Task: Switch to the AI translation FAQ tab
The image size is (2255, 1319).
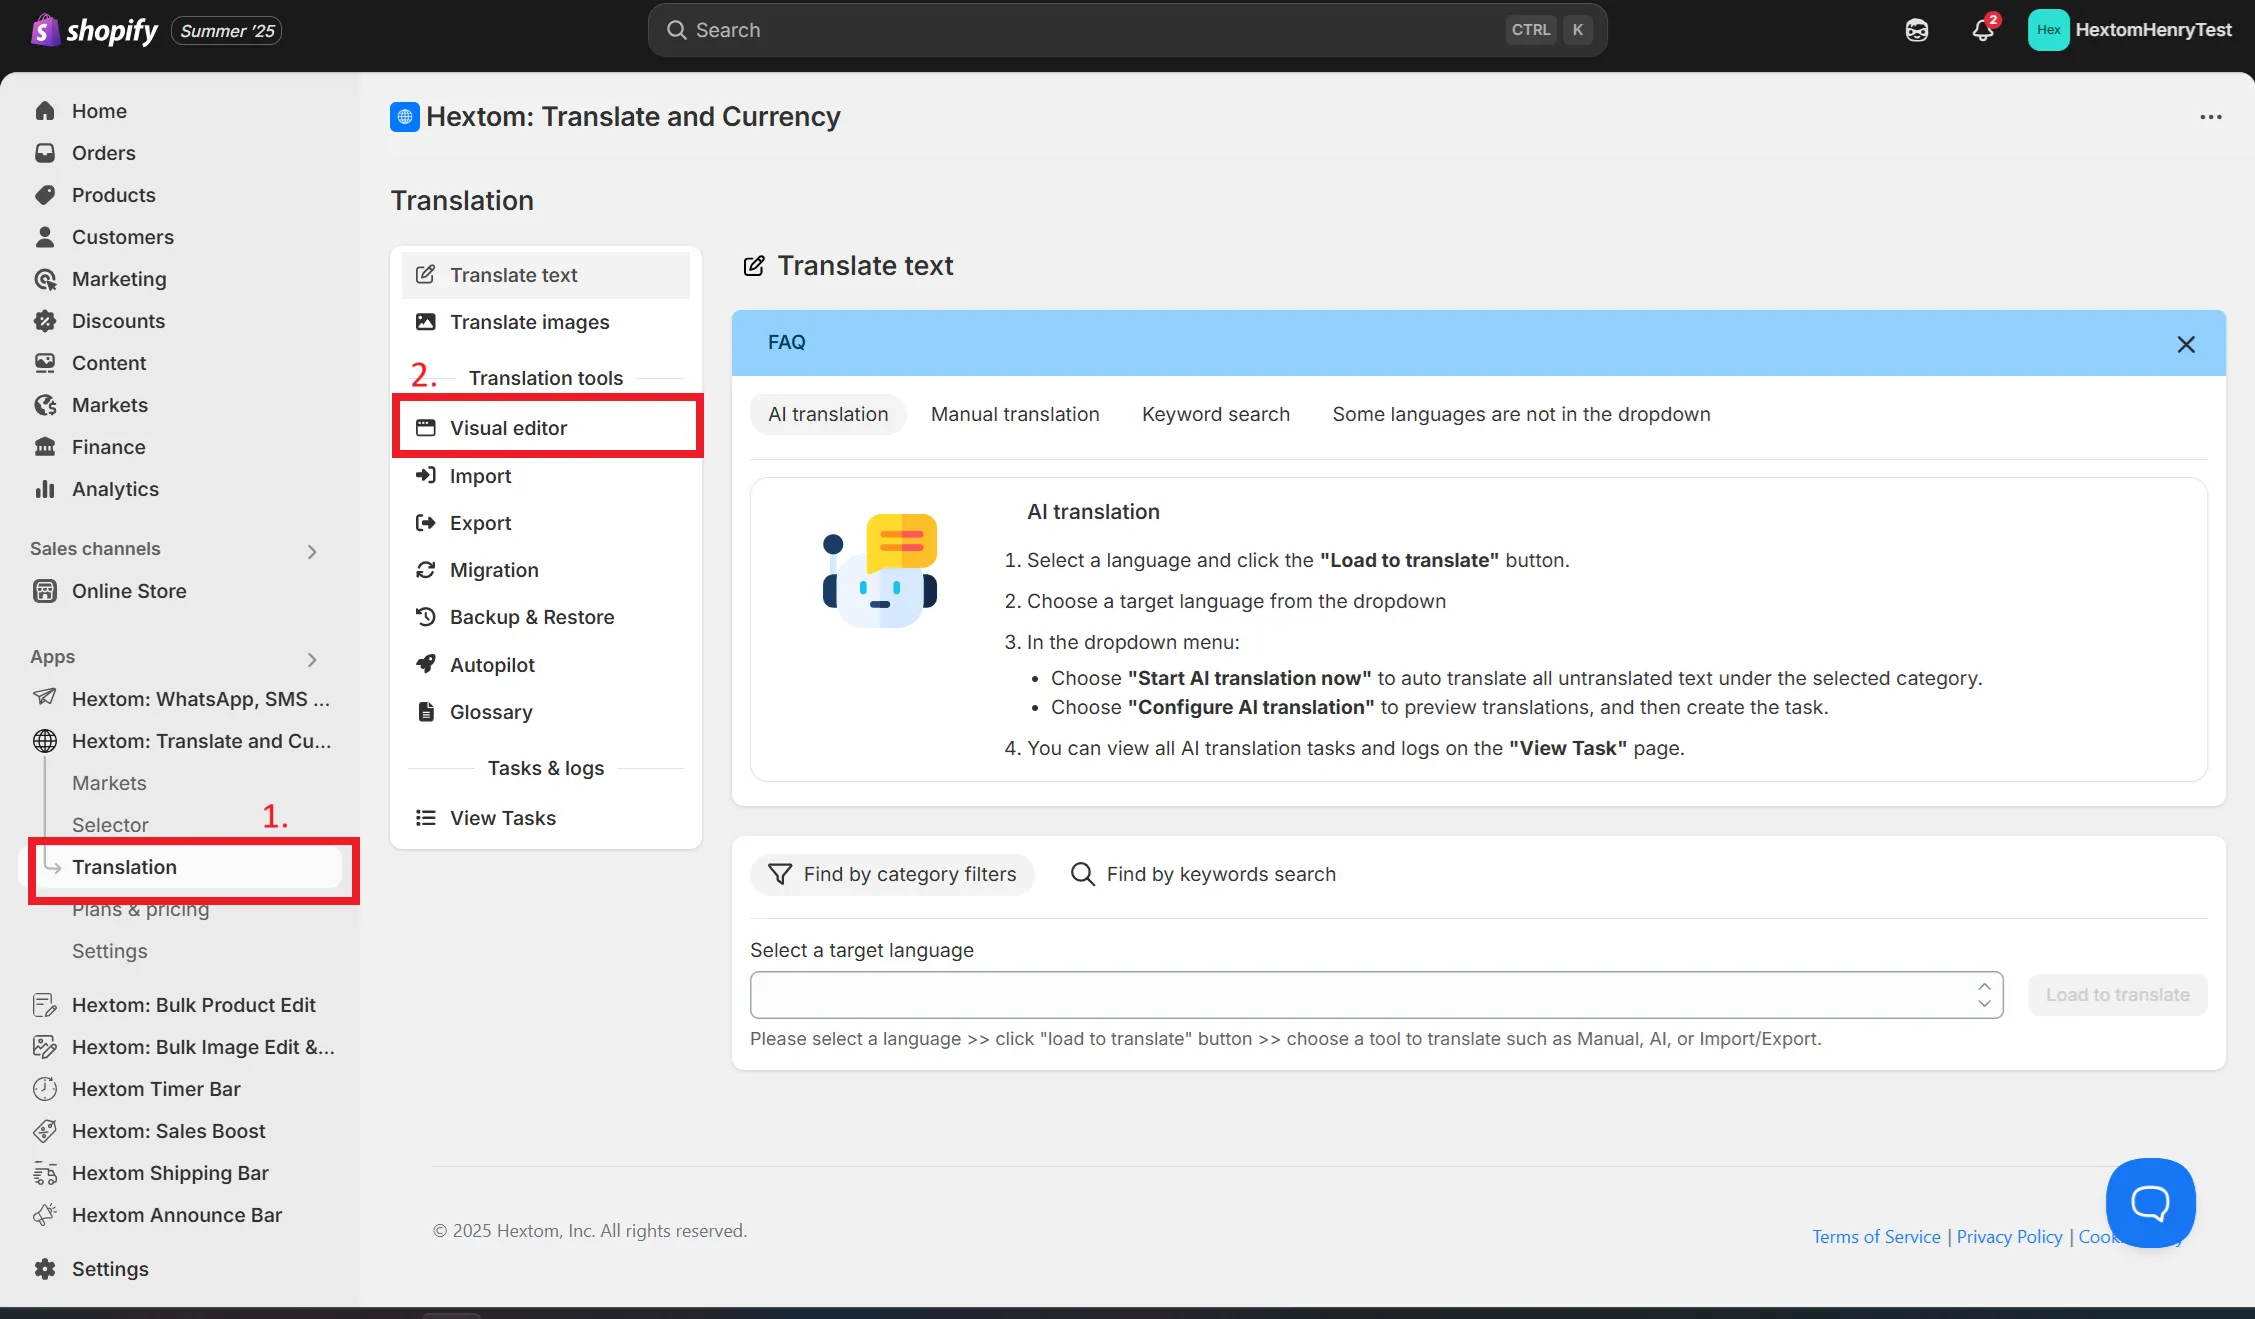Action: [828, 414]
